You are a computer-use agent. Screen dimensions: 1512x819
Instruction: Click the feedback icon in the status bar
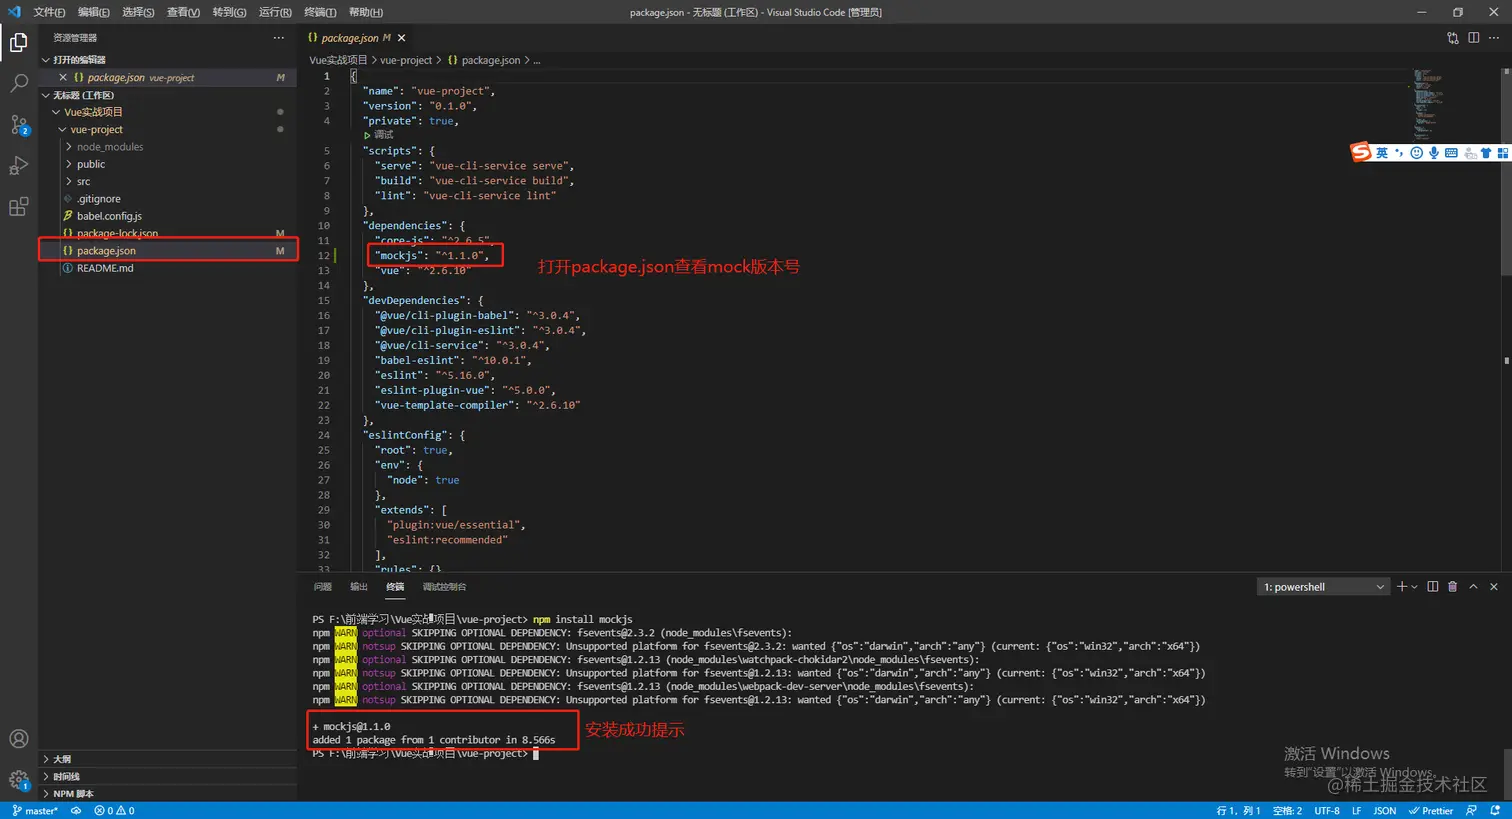pos(1471,811)
